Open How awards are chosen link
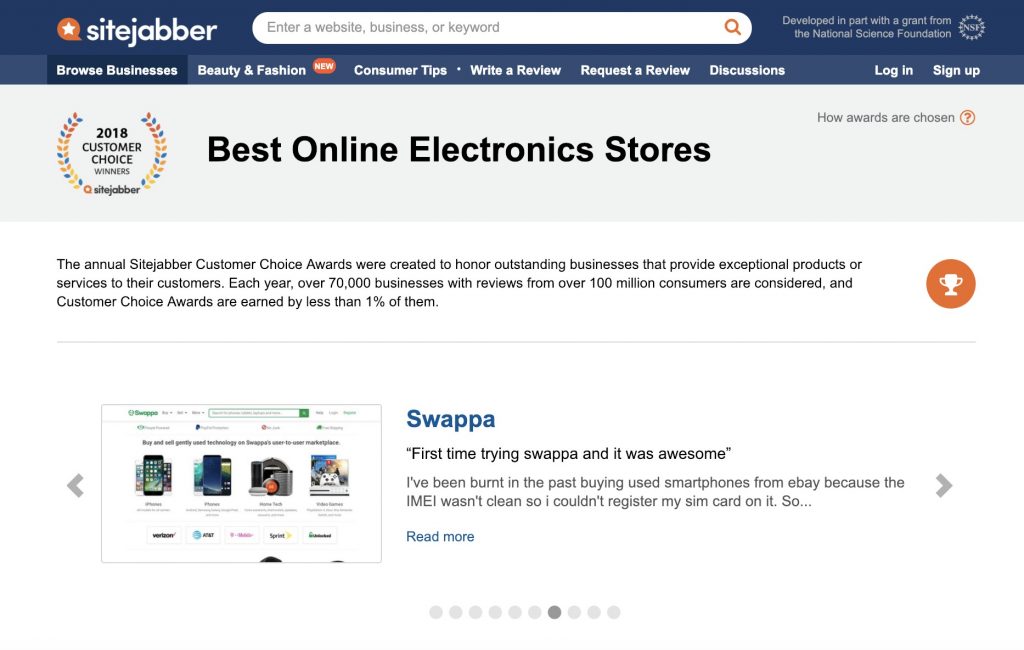1024x650 pixels. 886,118
